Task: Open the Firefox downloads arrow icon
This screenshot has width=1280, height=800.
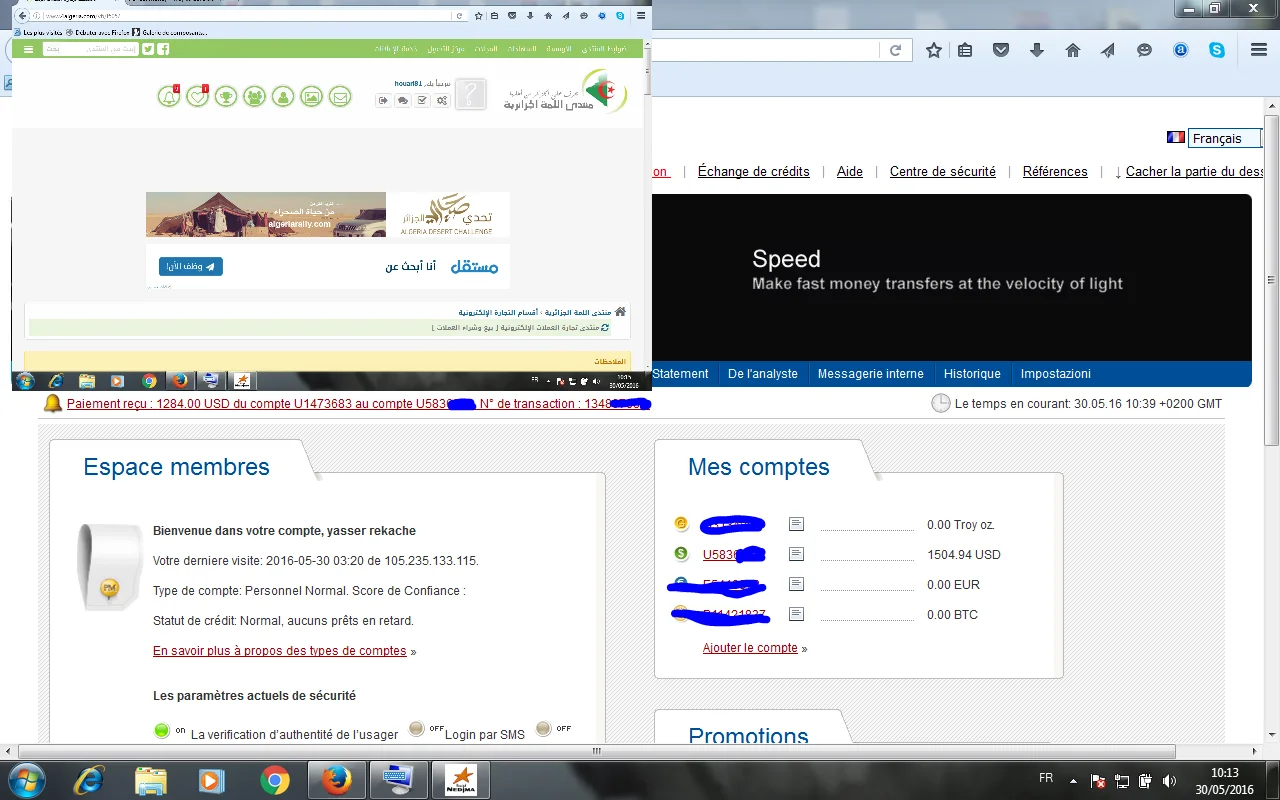Action: 1036,50
